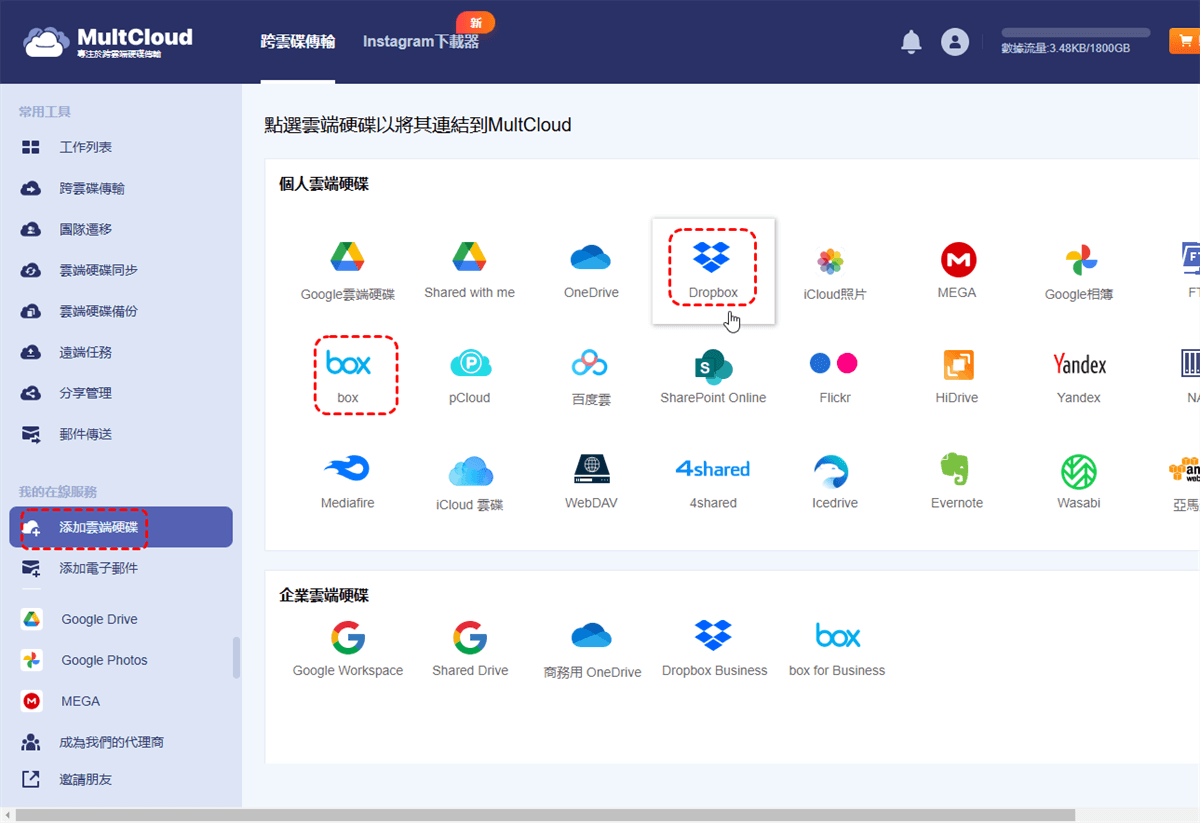Add HiDrive cloud service

[x=957, y=376]
